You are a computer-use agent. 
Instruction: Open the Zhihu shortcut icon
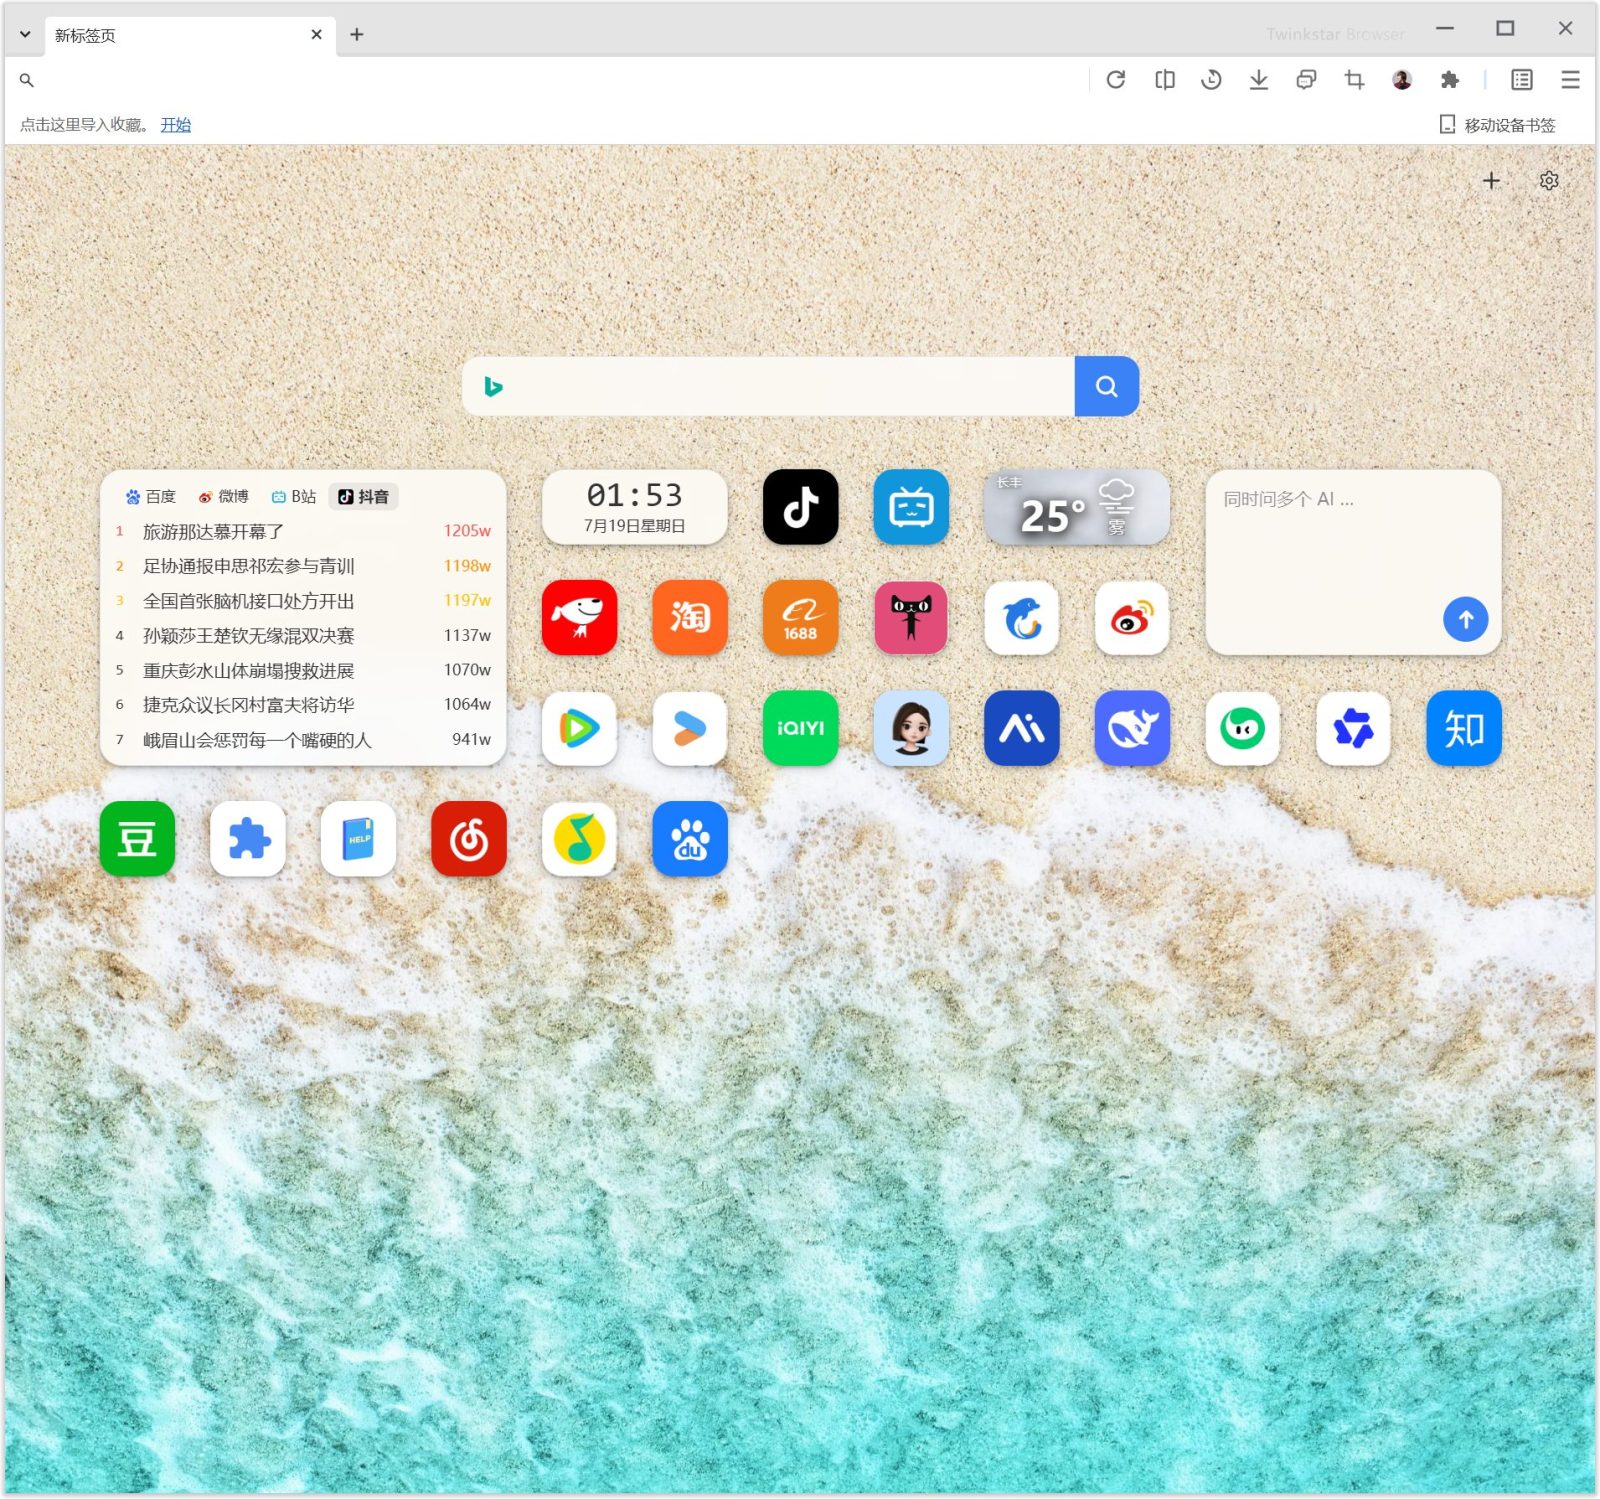pos(1463,728)
